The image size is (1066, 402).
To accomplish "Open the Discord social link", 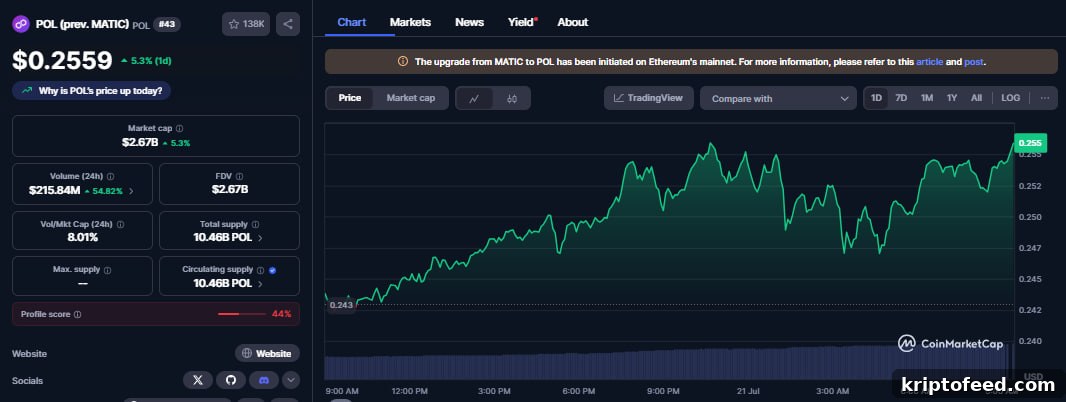I will 264,380.
